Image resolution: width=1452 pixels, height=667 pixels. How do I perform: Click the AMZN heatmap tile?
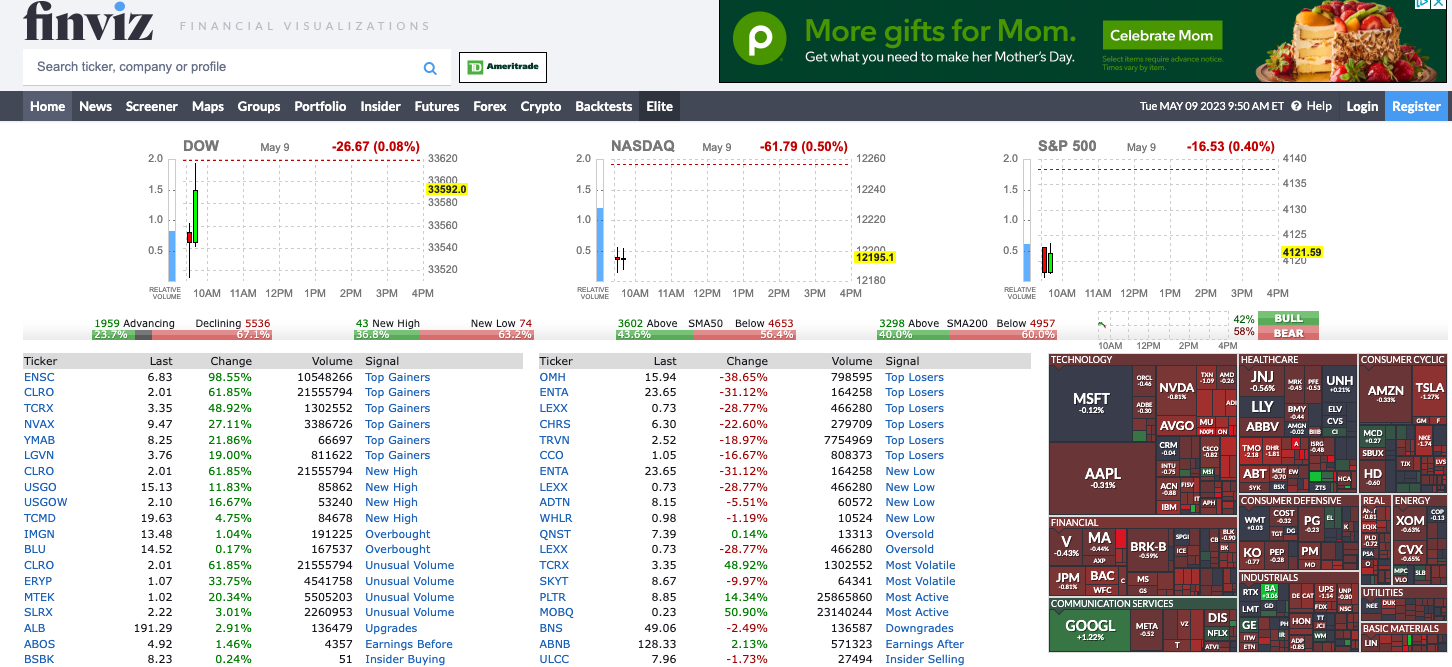coord(1385,394)
